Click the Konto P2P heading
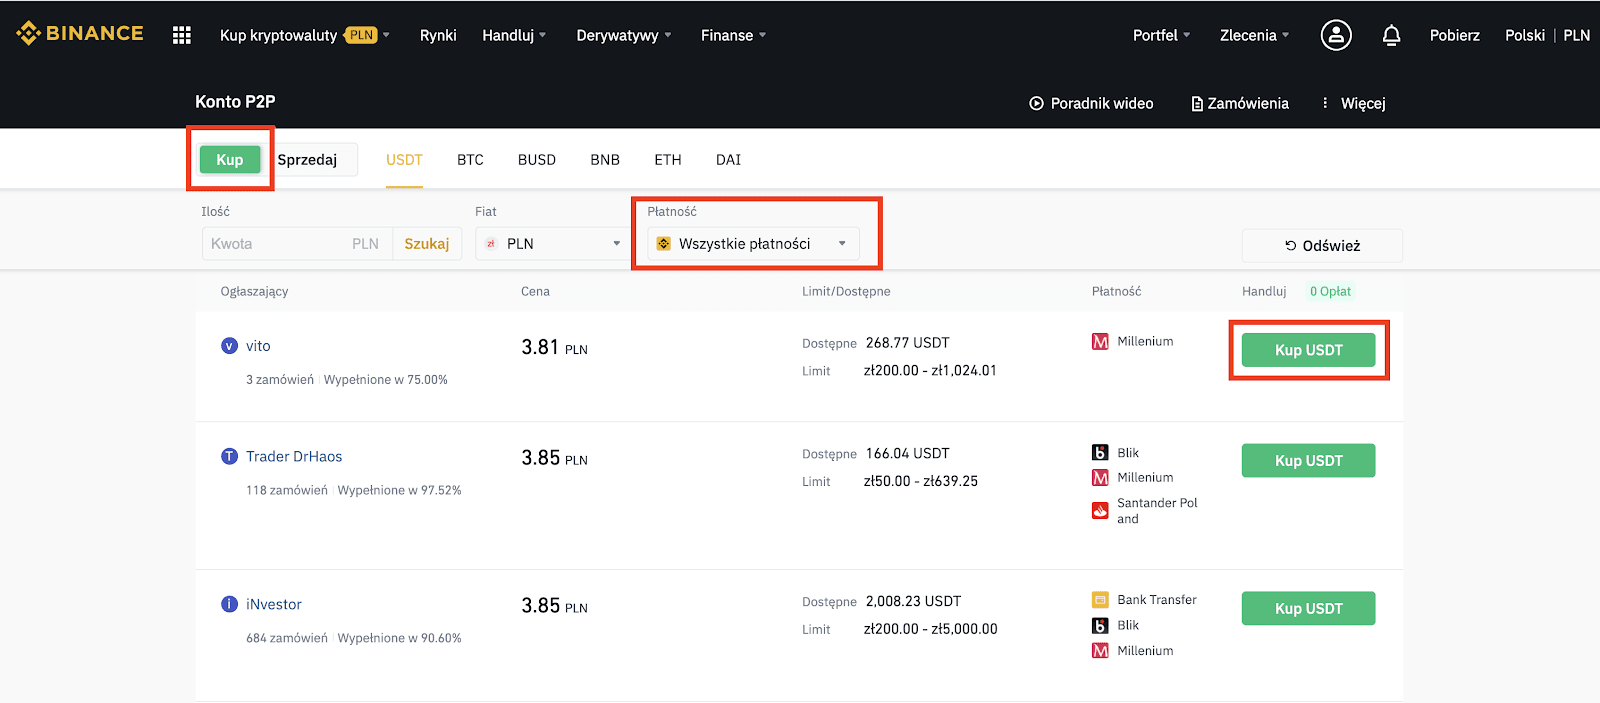Viewport: 1600px width, 703px height. pyautogui.click(x=235, y=102)
